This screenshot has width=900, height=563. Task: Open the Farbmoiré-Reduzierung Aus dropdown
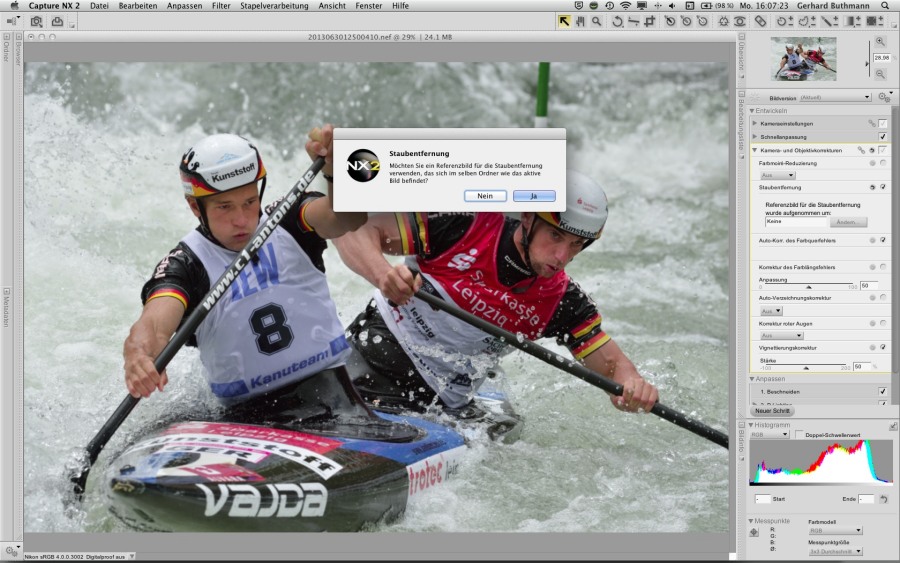[x=778, y=176]
